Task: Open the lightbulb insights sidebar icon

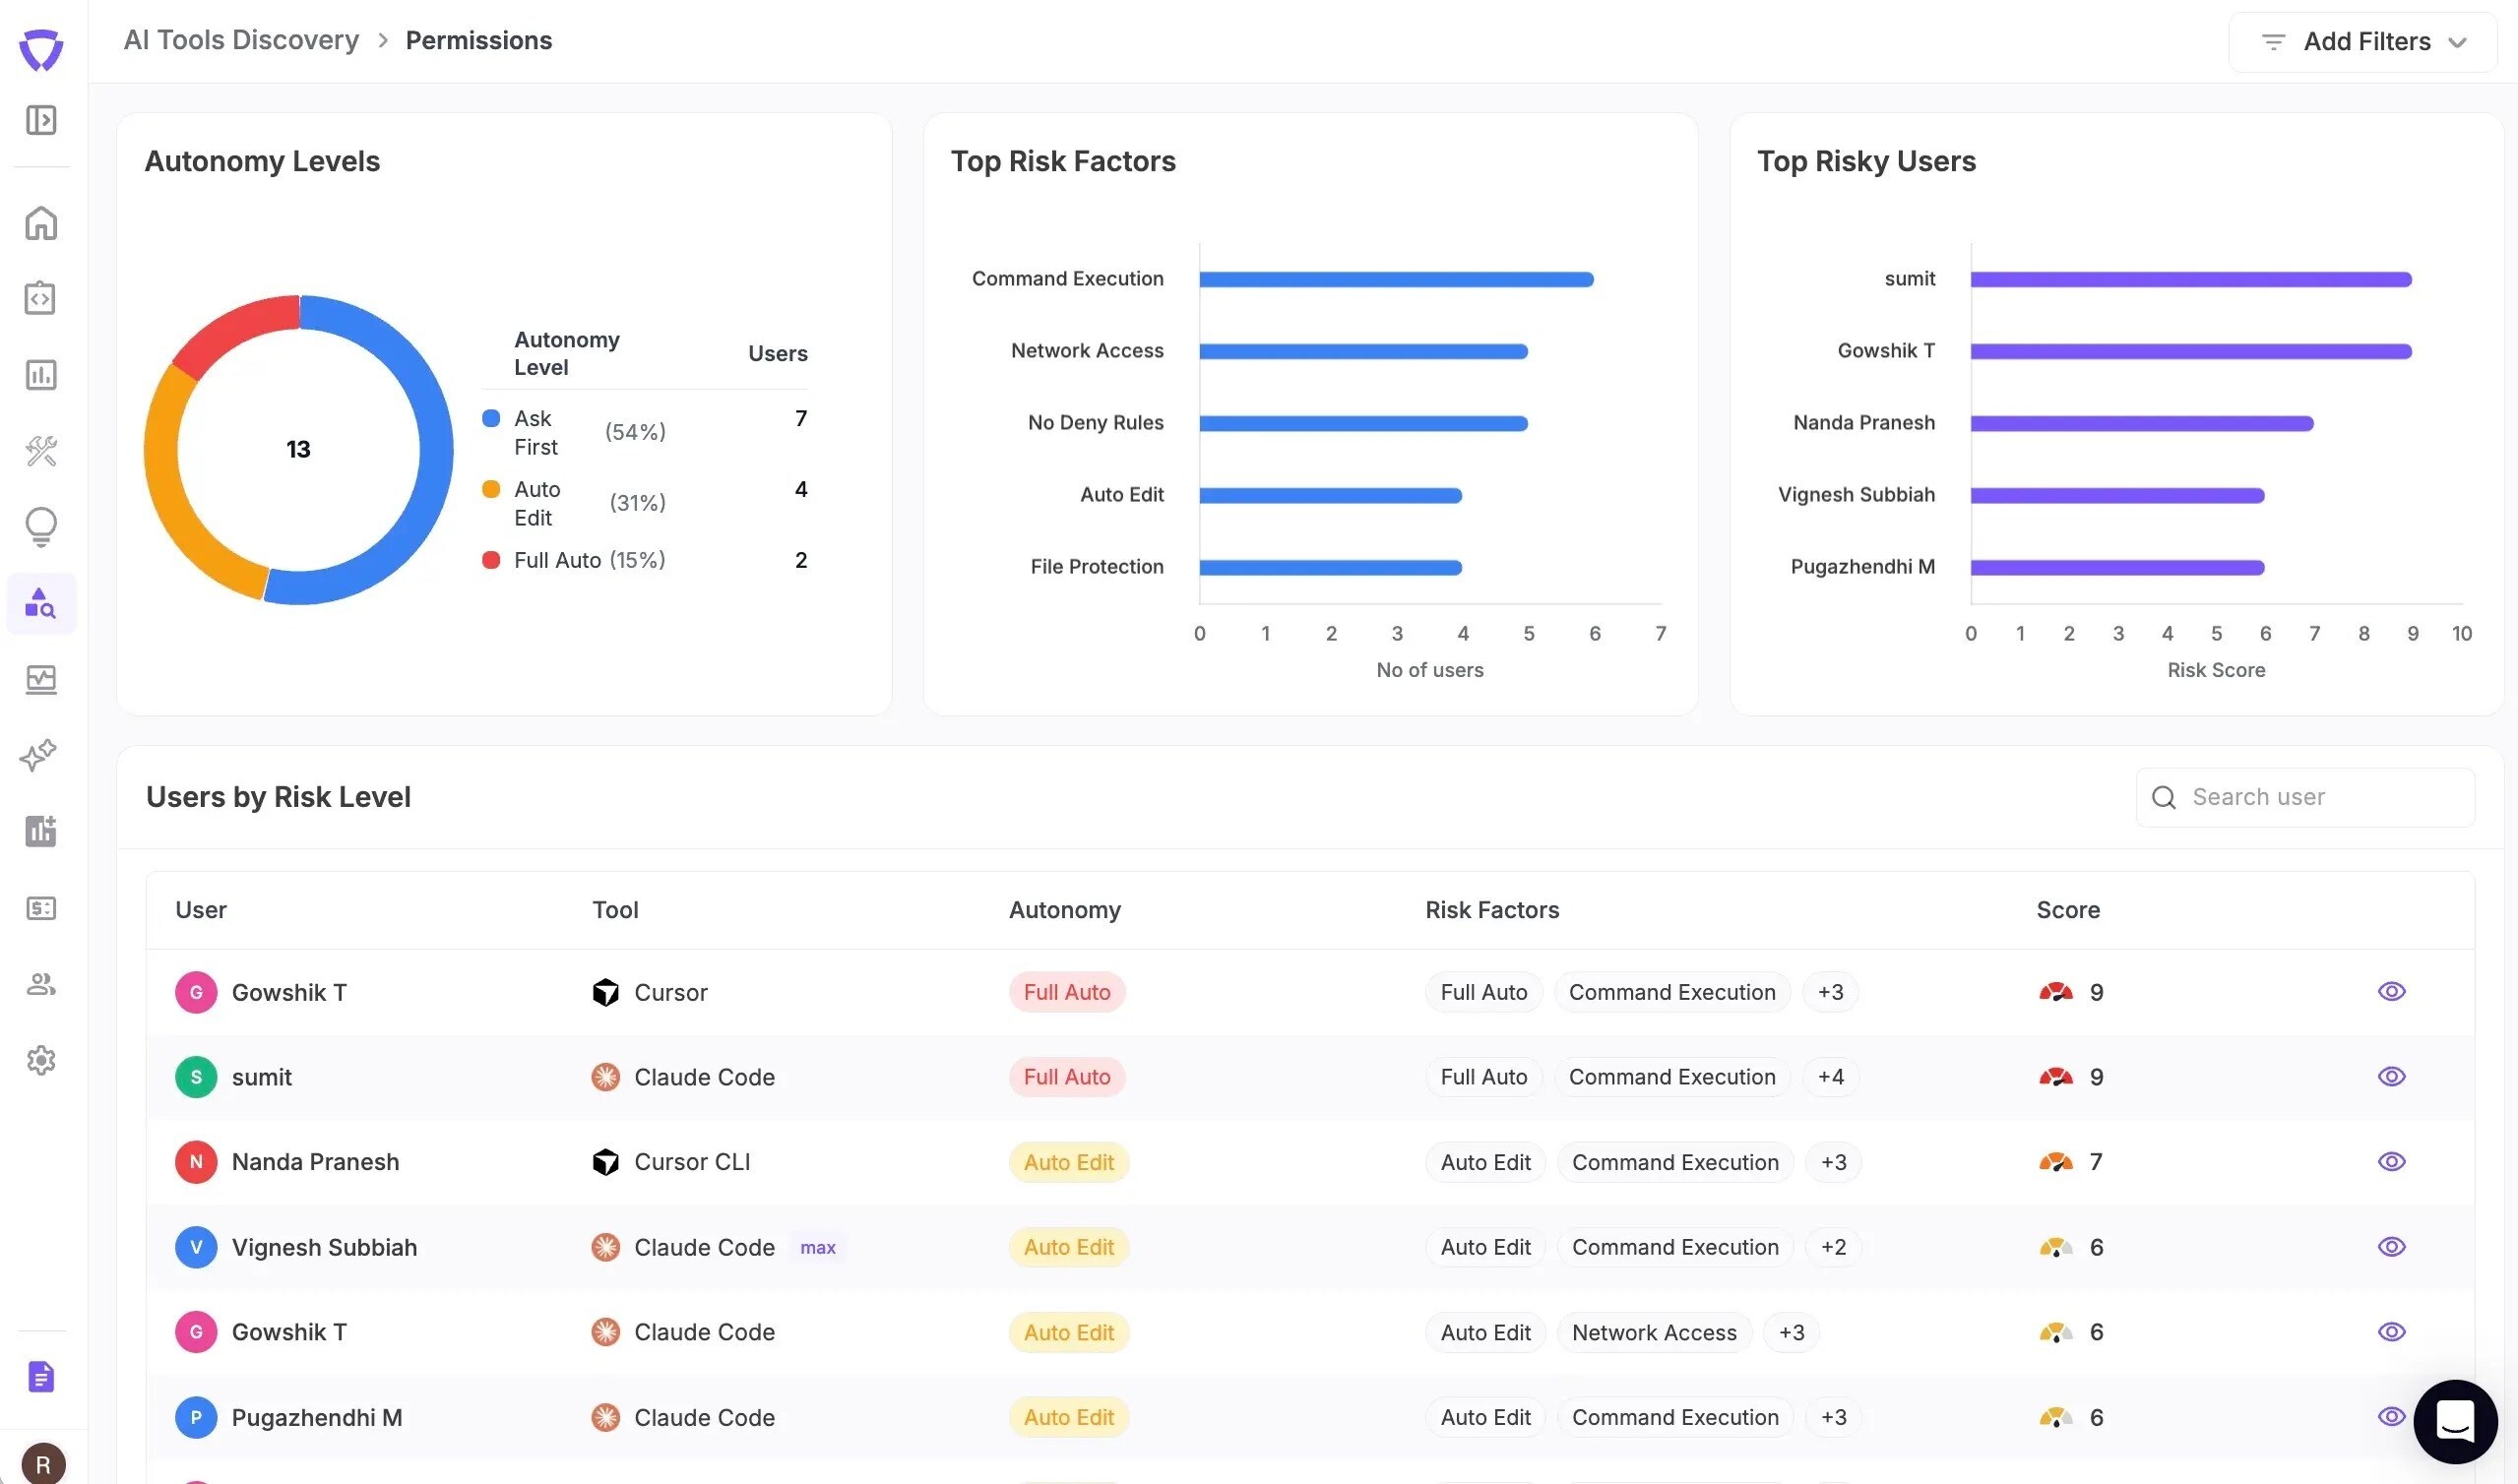Action: tap(41, 526)
